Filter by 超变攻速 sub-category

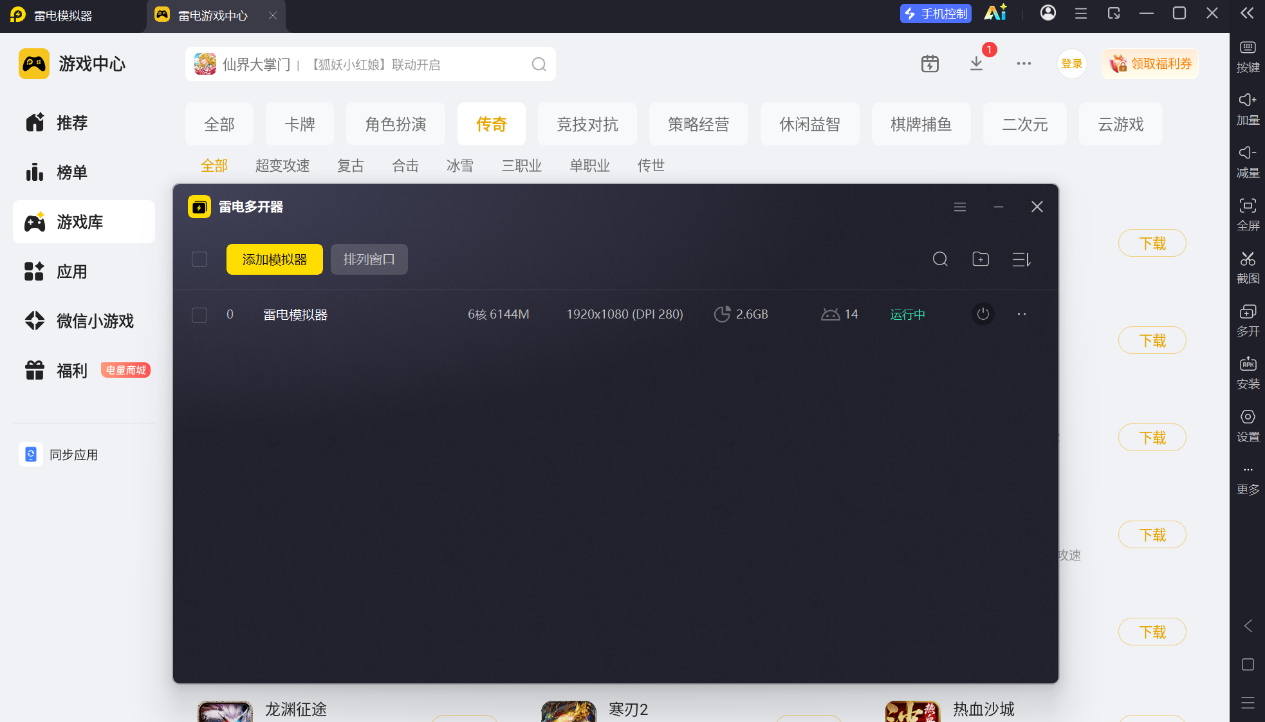pos(283,166)
